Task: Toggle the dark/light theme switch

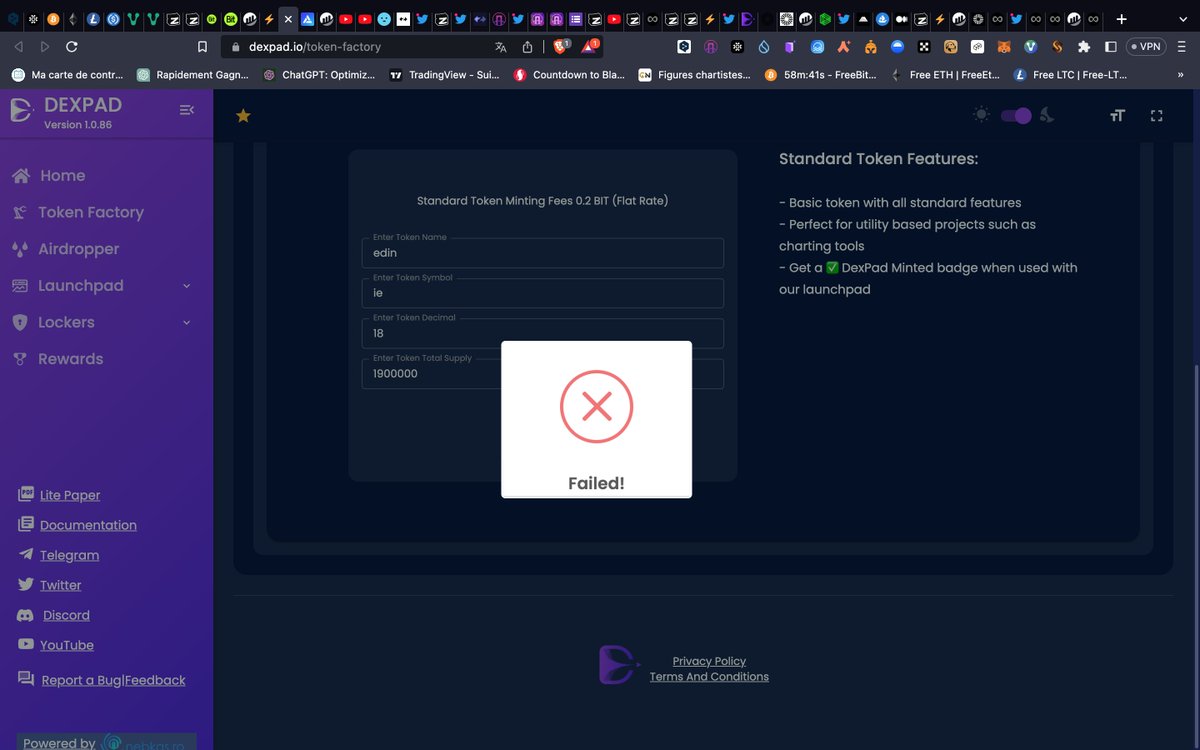Action: [1016, 116]
